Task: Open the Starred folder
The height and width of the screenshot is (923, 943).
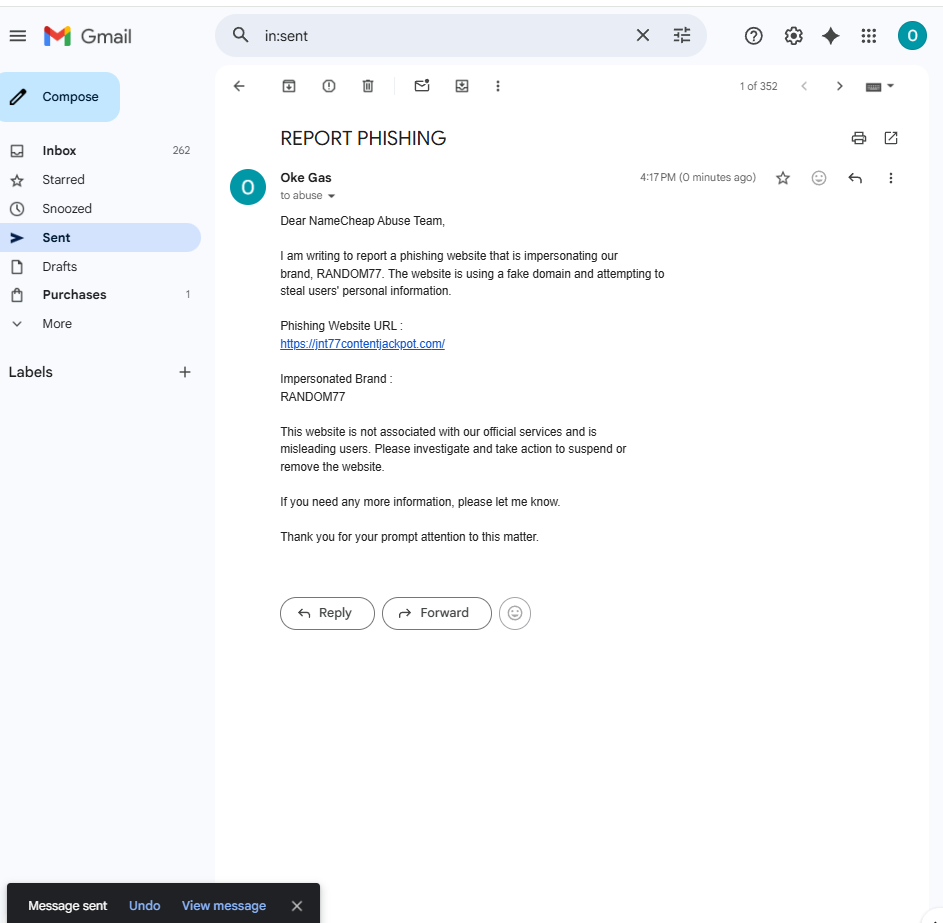Action: click(x=100, y=180)
